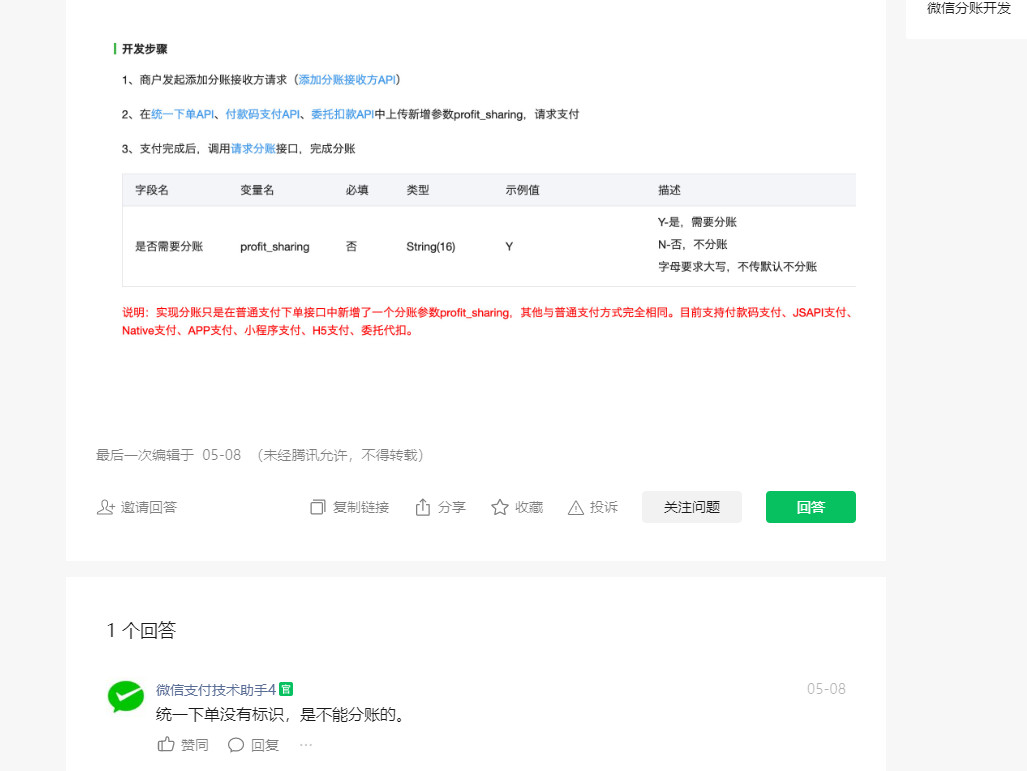
Task: Click 赞同 on the answer
Action: (195, 745)
